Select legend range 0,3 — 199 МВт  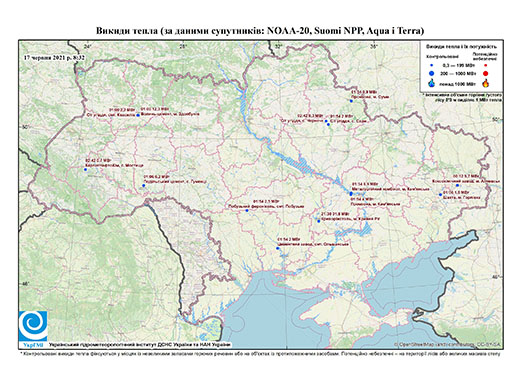tap(458, 66)
